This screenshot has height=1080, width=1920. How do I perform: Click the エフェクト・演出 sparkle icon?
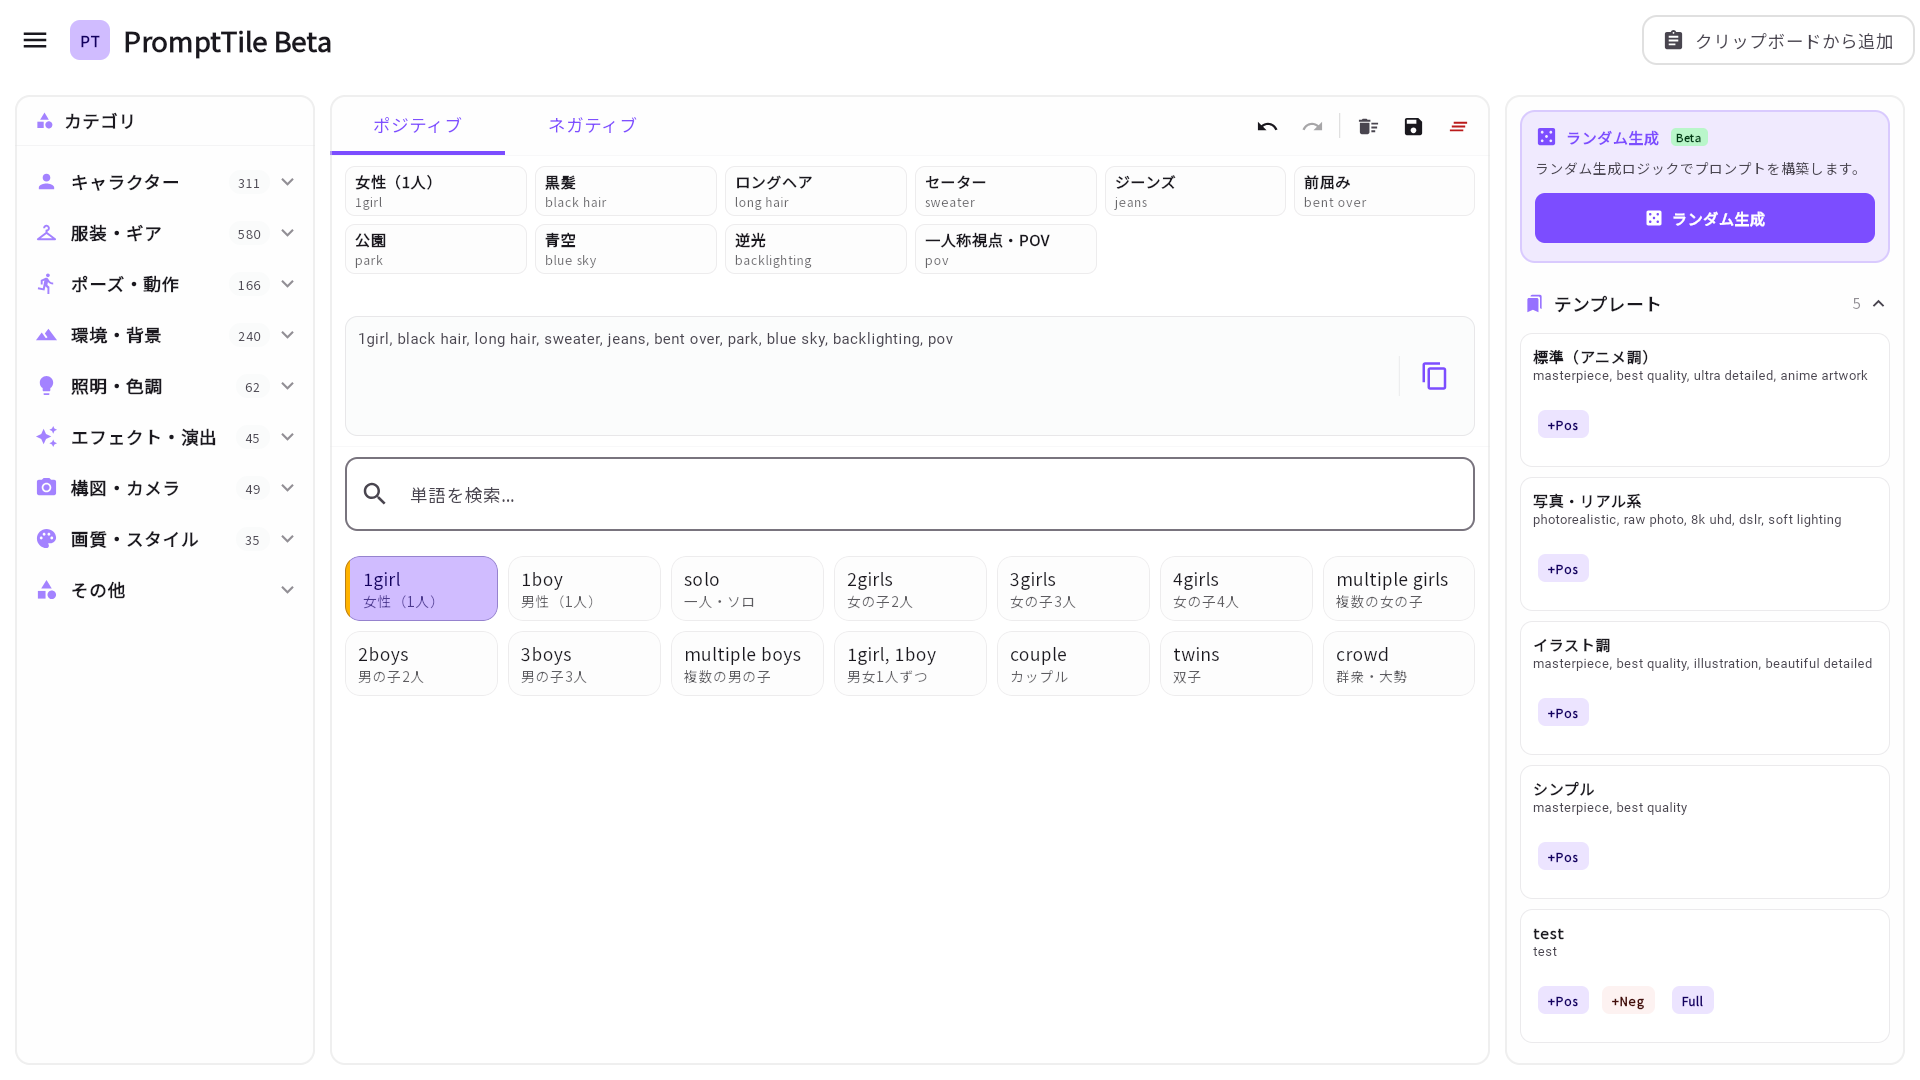coord(46,437)
